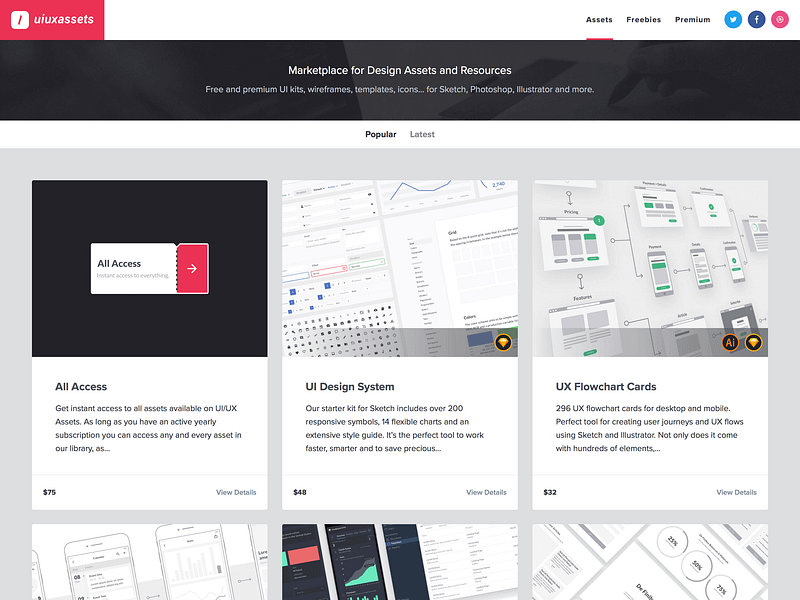Open the dark dashboard chart thumbnail
The image size is (800, 600).
point(400,562)
